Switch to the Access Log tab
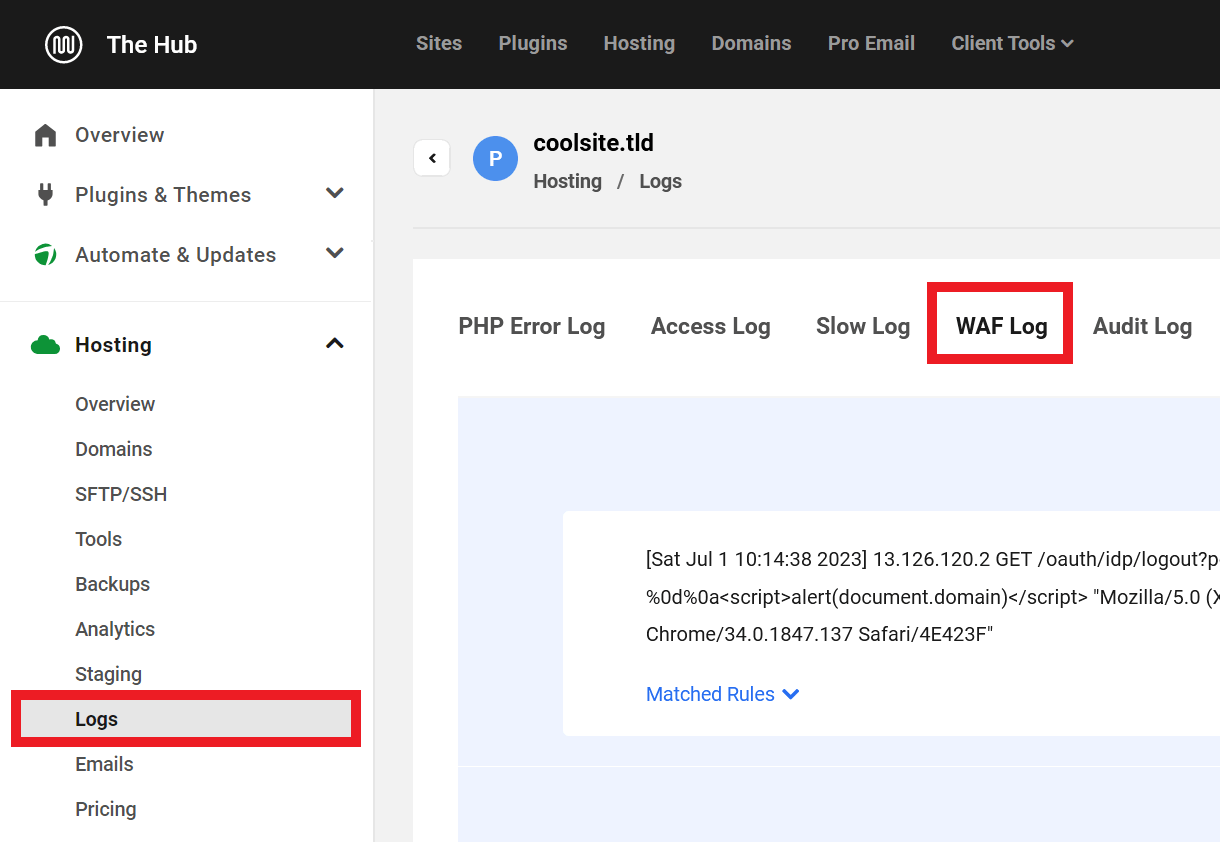Image resolution: width=1220 pixels, height=842 pixels. click(711, 326)
